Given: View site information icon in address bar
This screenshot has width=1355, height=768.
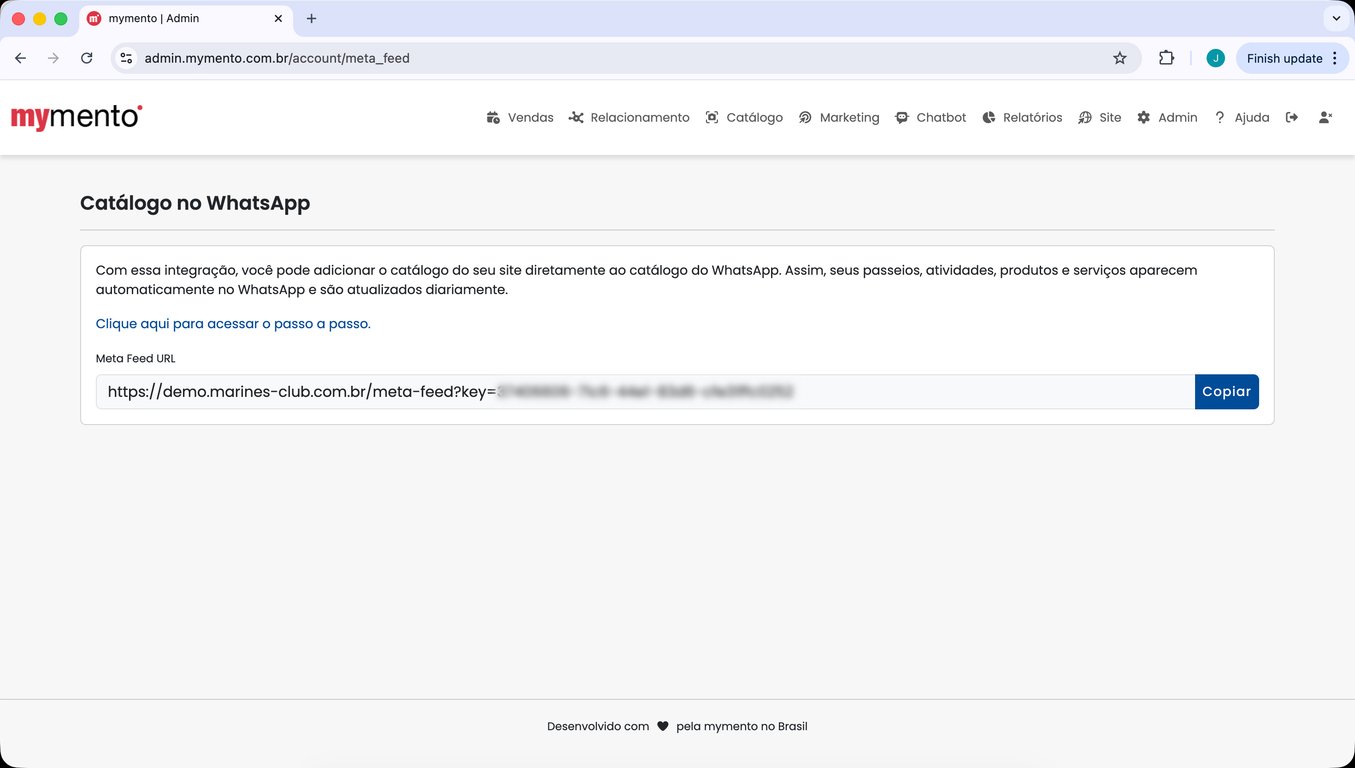Looking at the screenshot, I should coord(126,58).
